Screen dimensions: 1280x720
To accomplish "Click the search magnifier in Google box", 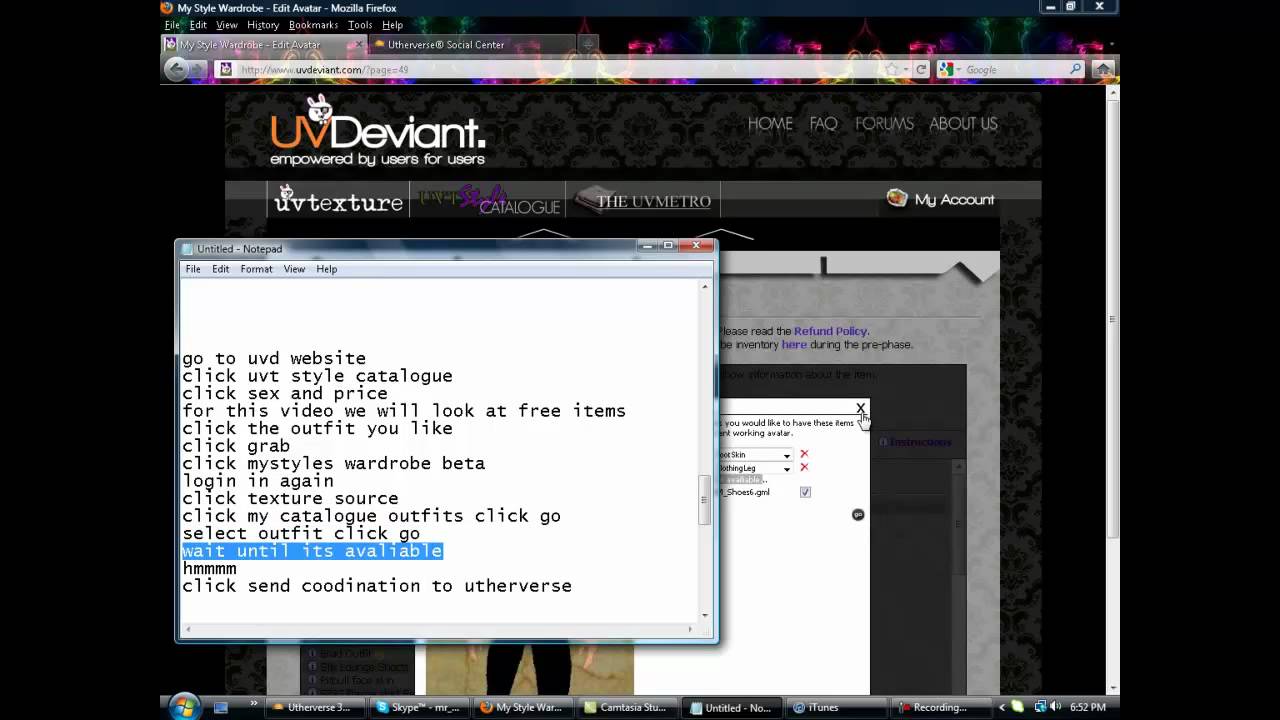I will (x=1075, y=69).
